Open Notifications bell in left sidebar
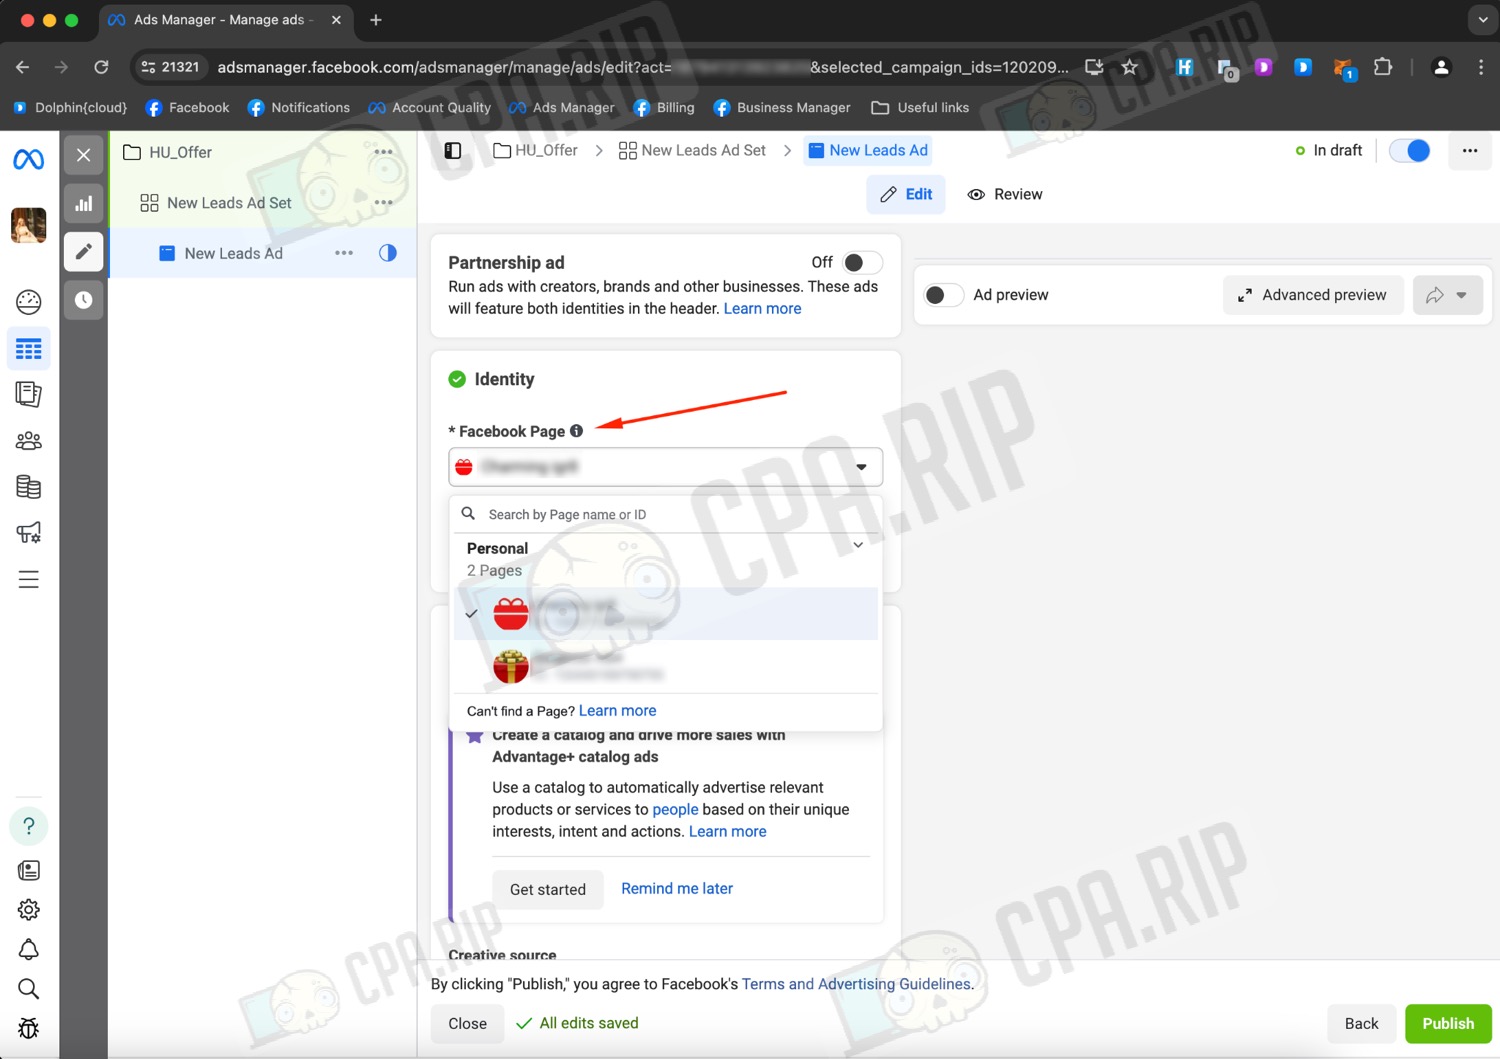The image size is (1500, 1059). pos(28,949)
